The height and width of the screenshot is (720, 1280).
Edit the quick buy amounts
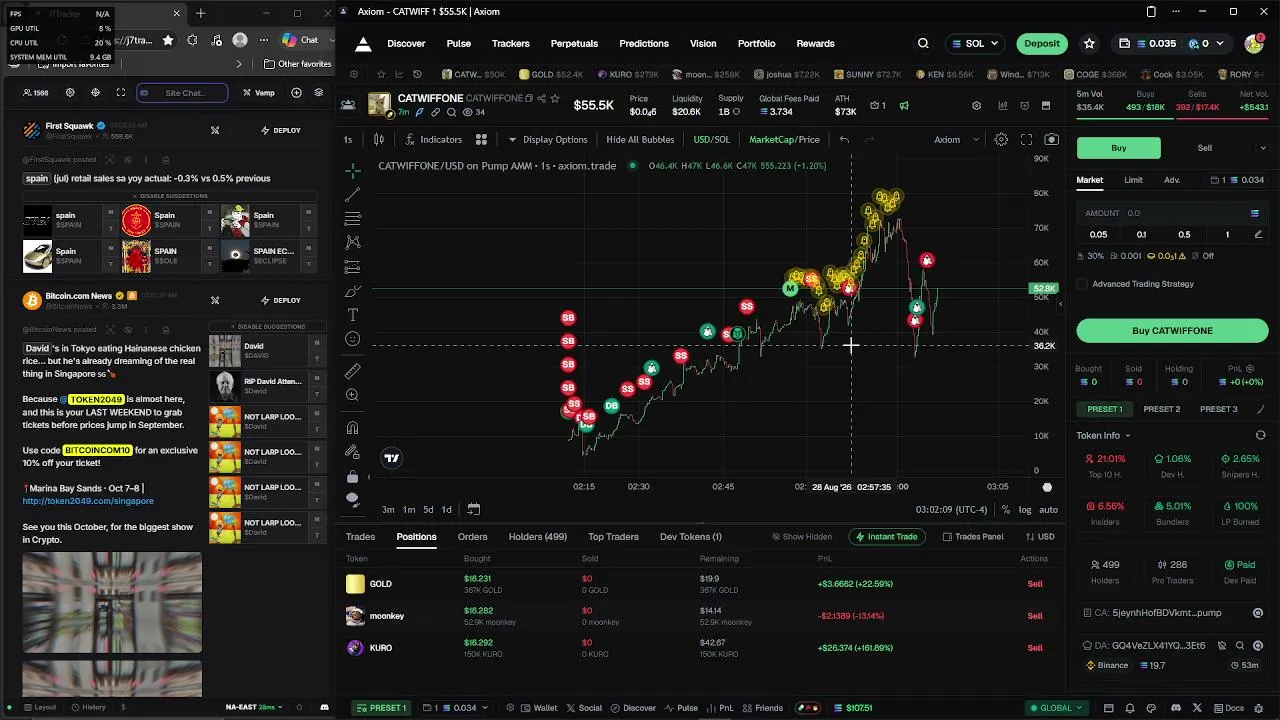(1258, 235)
